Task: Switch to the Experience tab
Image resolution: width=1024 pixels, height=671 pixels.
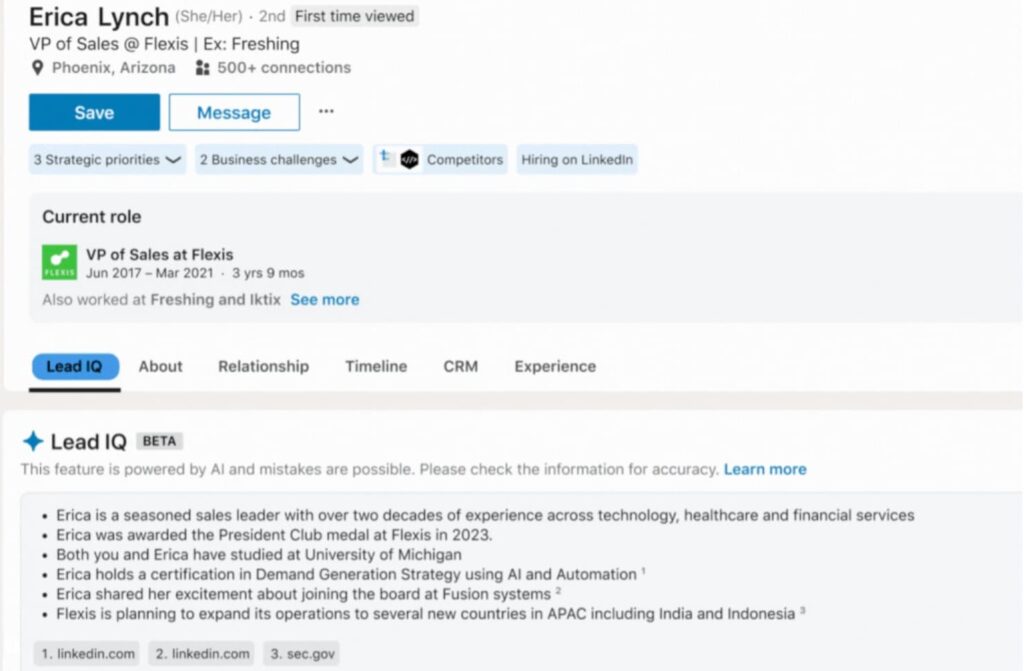Action: point(554,366)
